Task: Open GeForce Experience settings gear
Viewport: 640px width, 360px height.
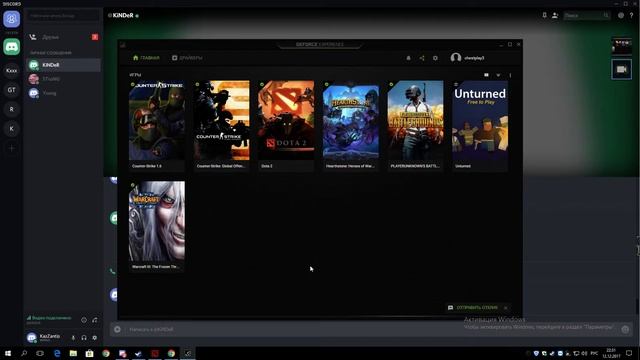Action: click(435, 58)
